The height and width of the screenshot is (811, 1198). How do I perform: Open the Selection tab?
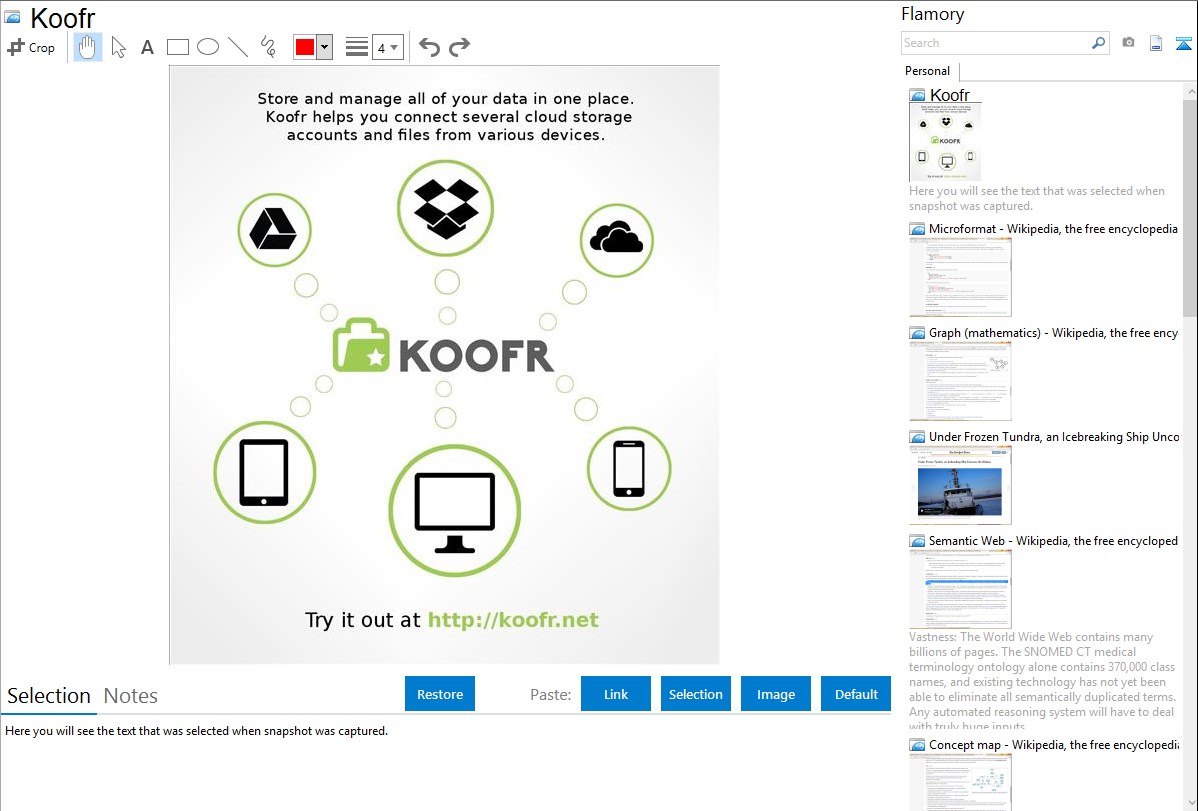[x=49, y=696]
